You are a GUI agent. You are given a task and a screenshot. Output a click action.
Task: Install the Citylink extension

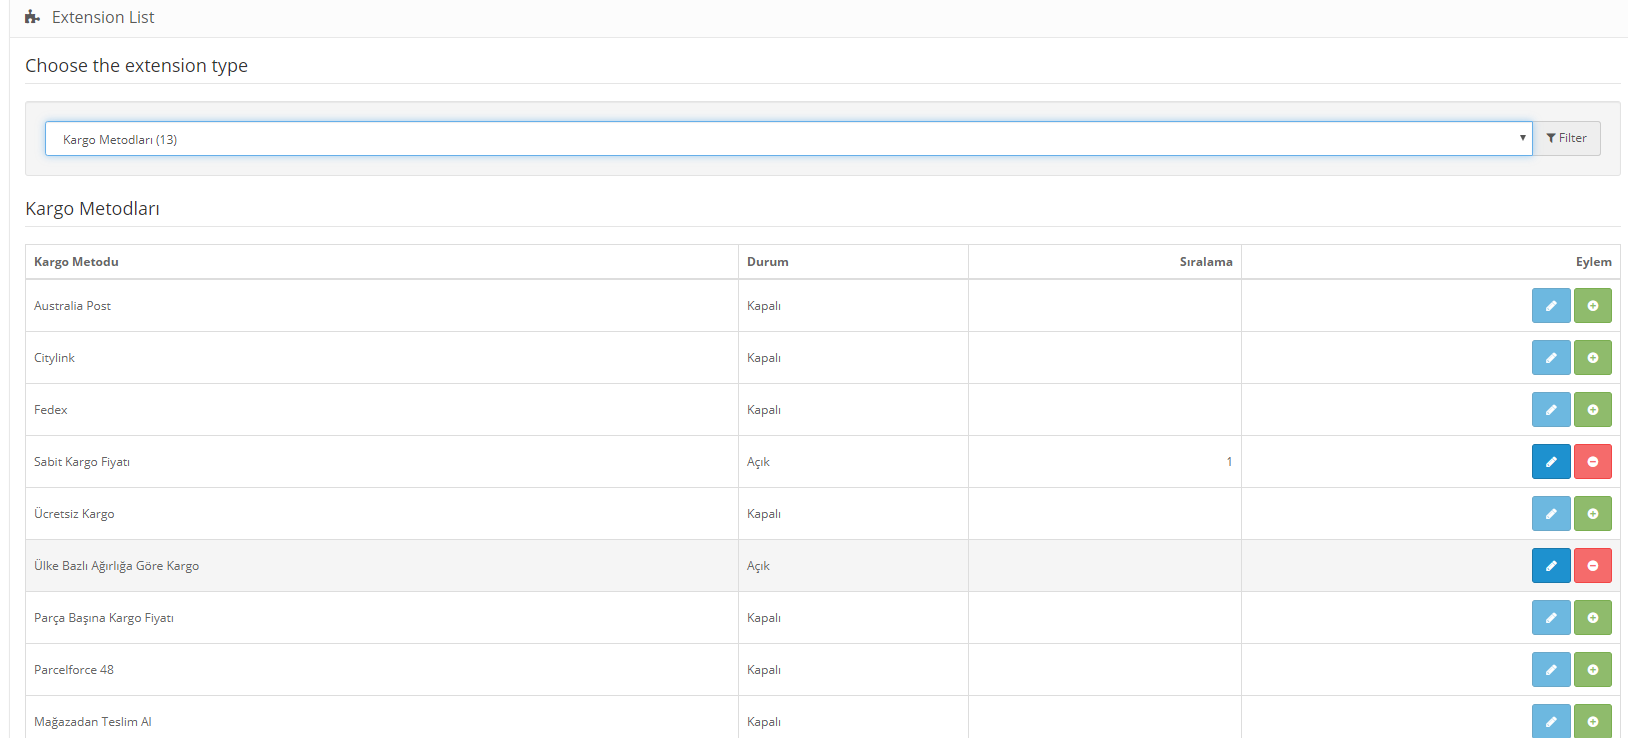click(x=1593, y=358)
